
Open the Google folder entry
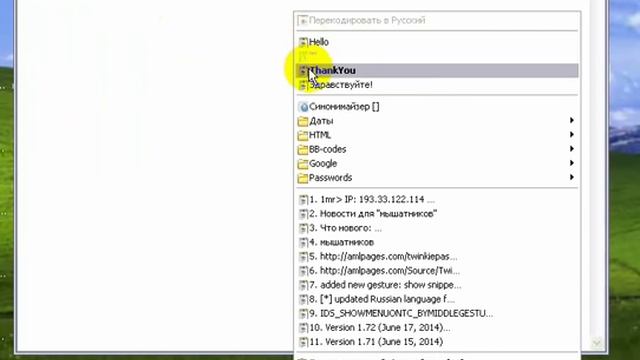coord(437,164)
